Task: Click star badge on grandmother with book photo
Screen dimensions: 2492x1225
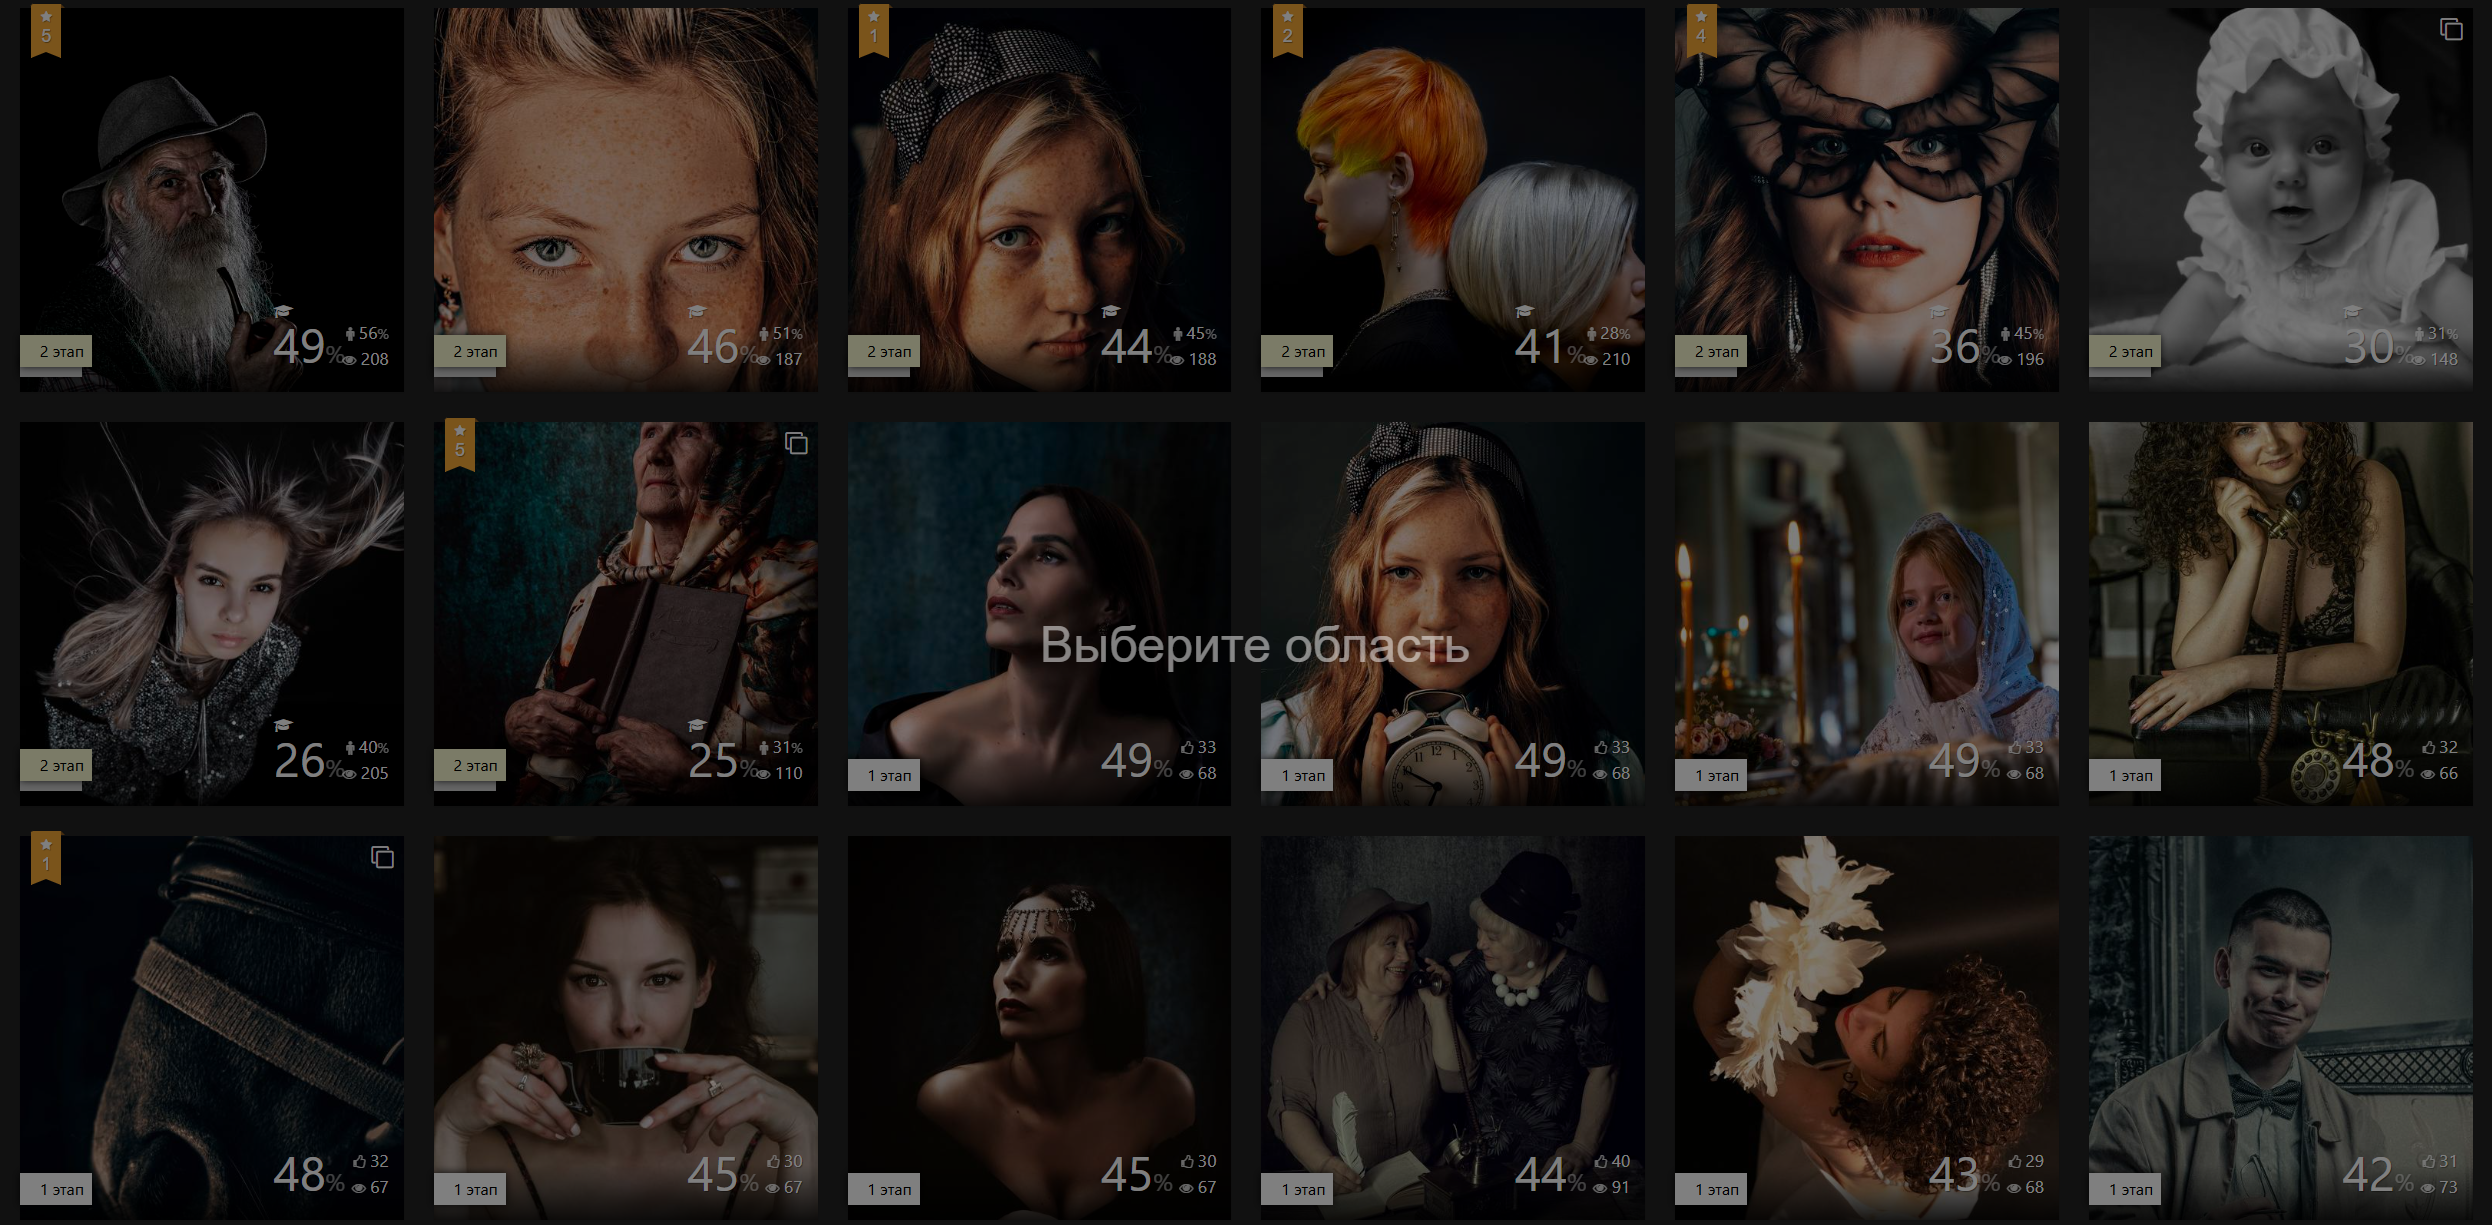Action: [x=460, y=444]
